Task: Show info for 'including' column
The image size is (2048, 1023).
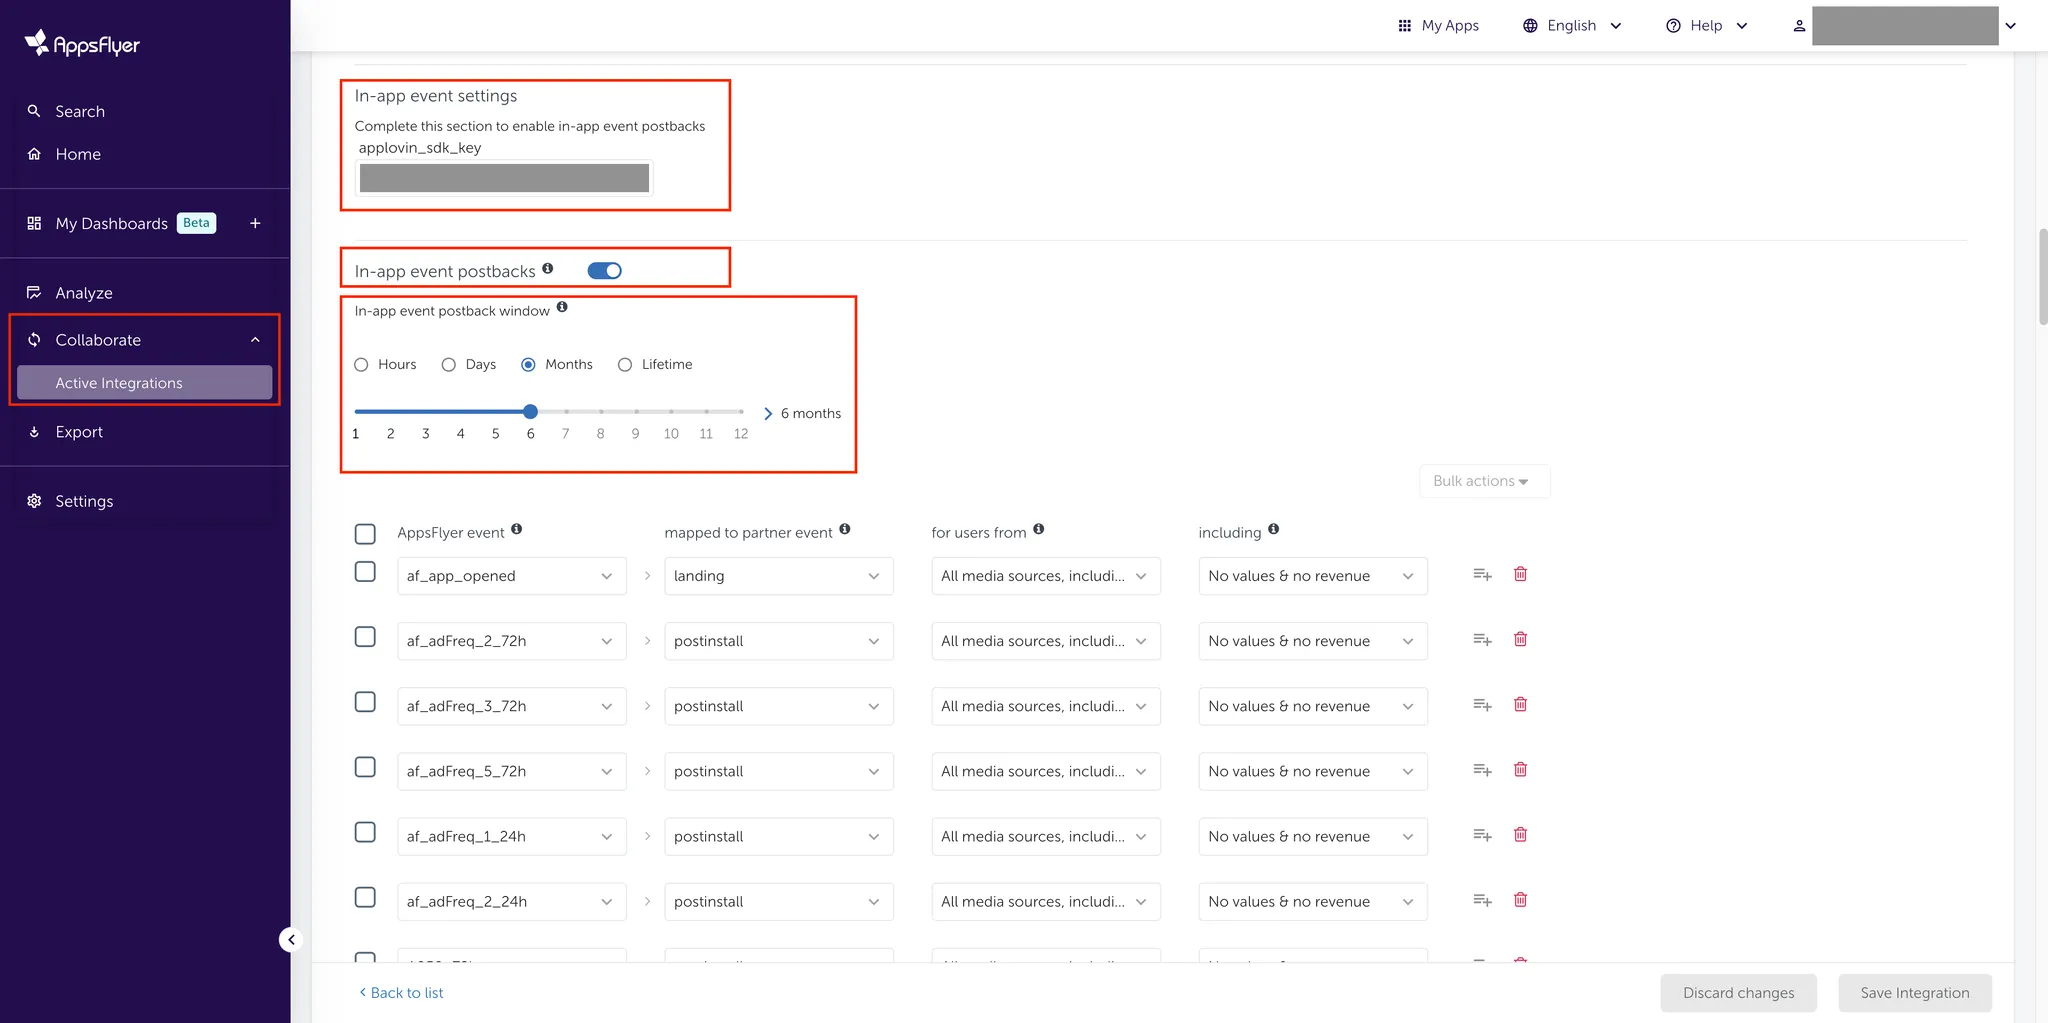Action: 1274,529
